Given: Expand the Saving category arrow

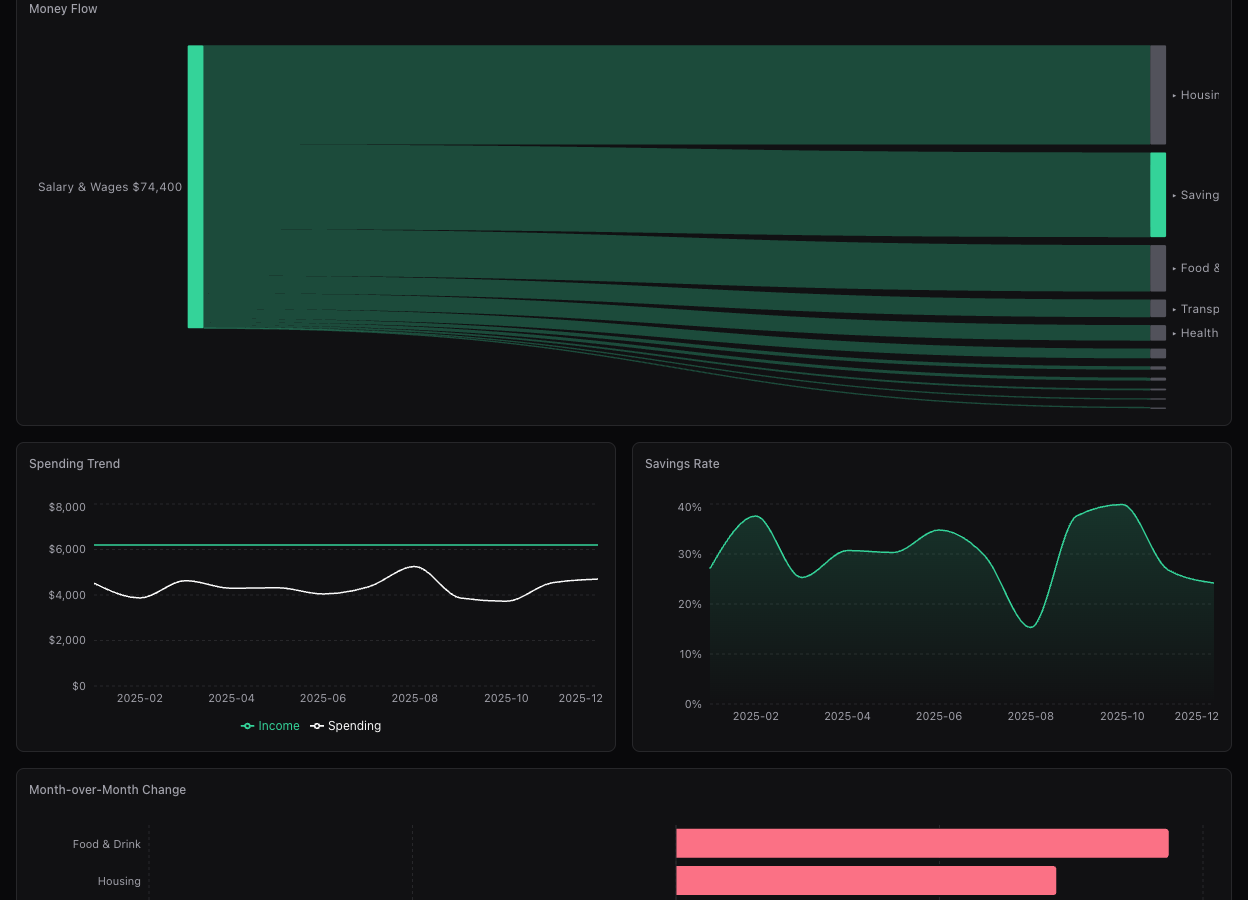Looking at the screenshot, I should (x=1174, y=195).
